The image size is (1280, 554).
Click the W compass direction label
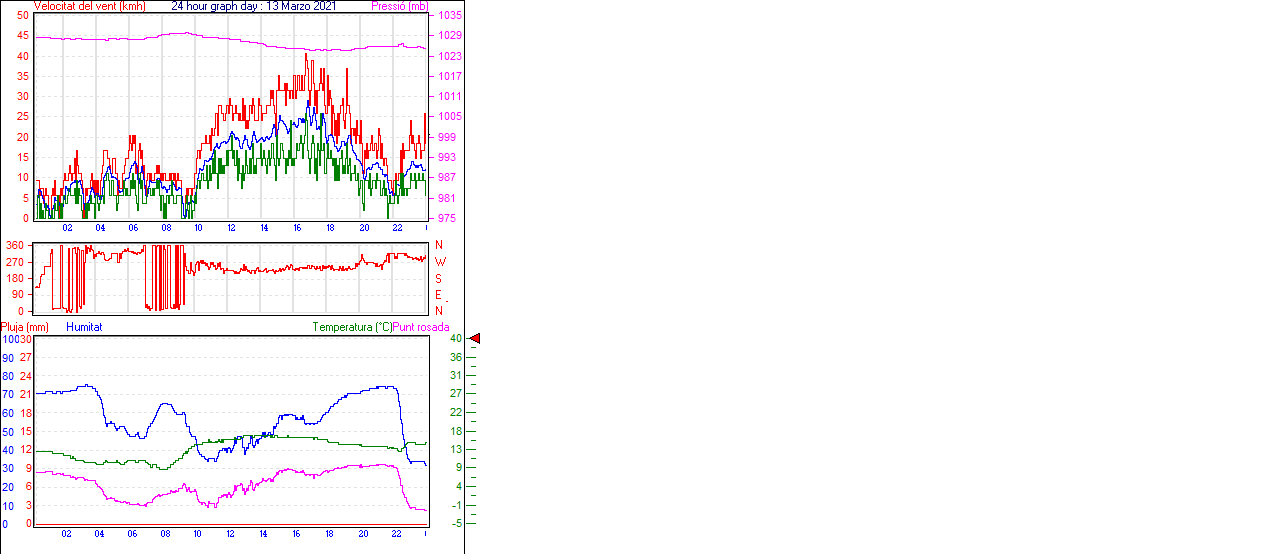coord(440,262)
